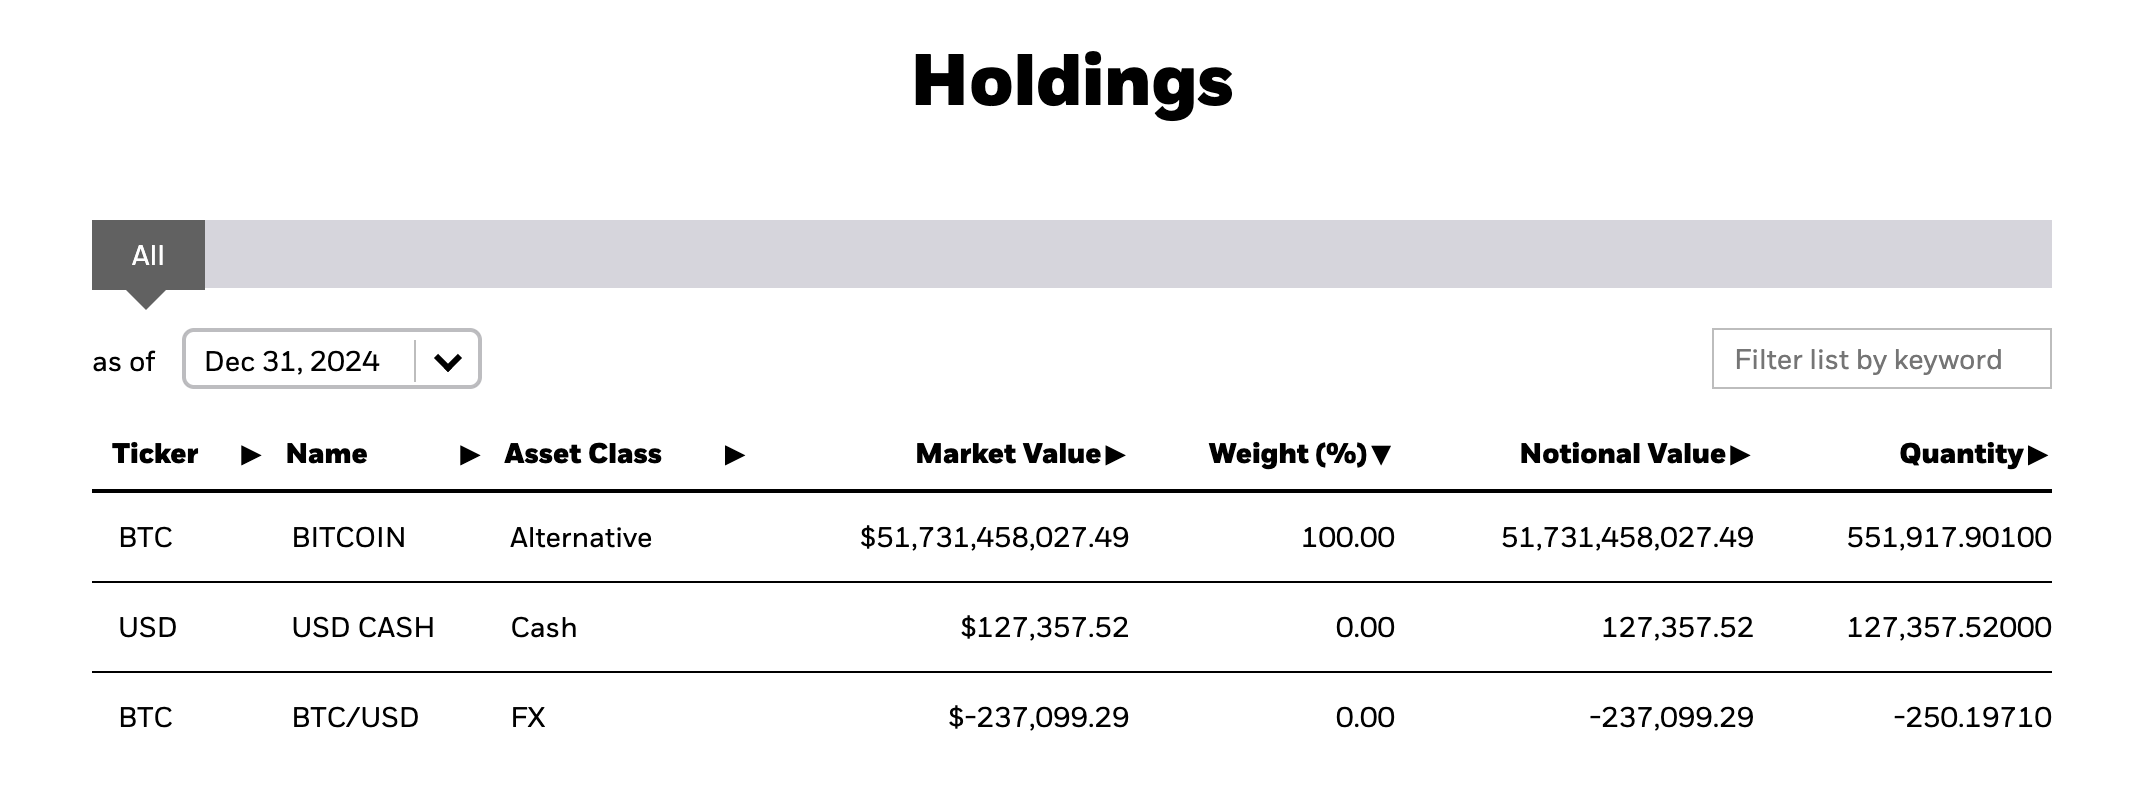The height and width of the screenshot is (790, 2150).
Task: Select the Dec 31, 2024 date field
Action: pos(292,361)
